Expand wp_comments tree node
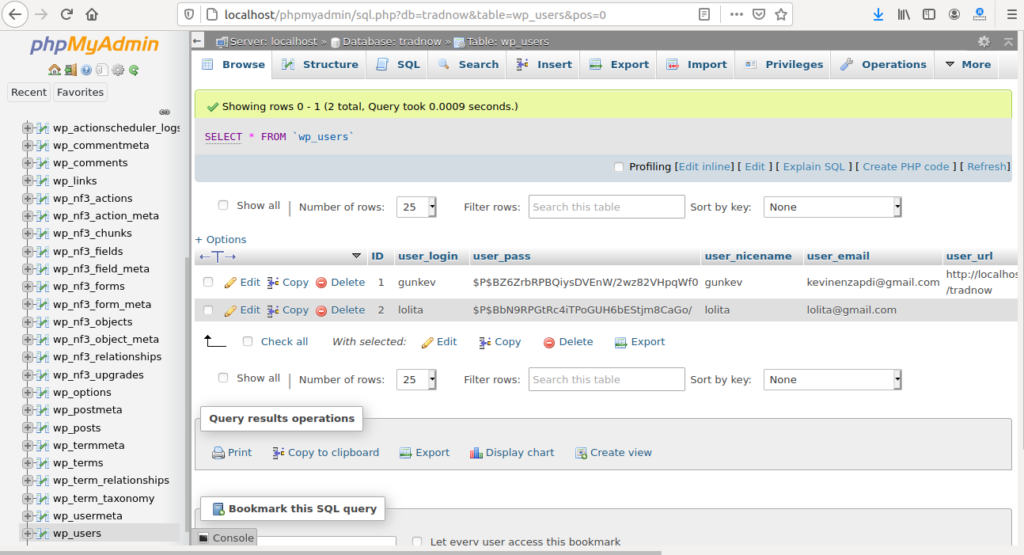This screenshot has width=1024, height=555. click(x=27, y=163)
